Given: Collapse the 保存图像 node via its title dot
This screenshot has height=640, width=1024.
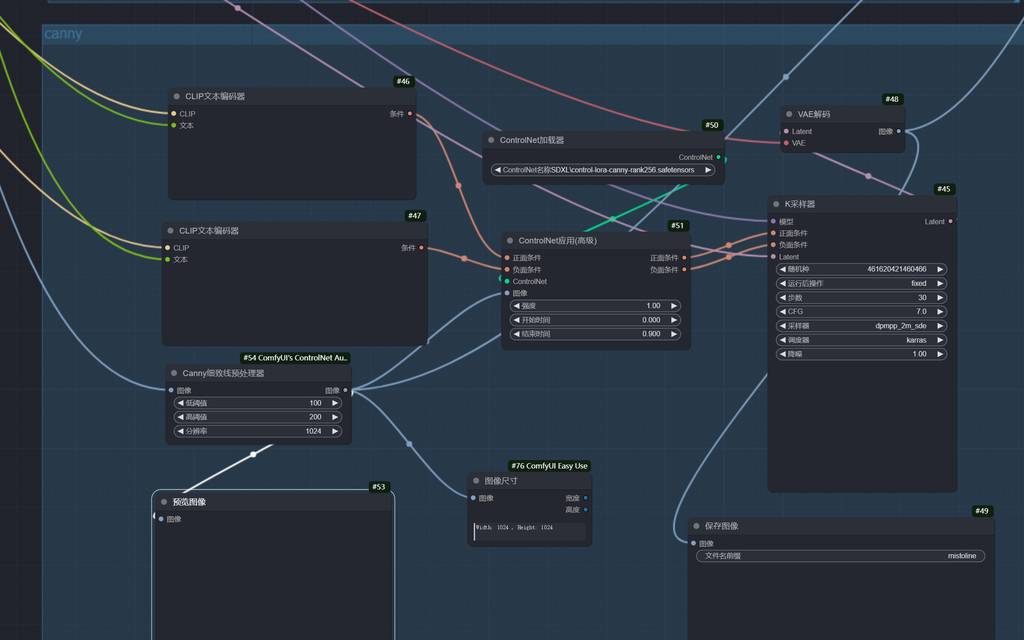Looking at the screenshot, I should (x=696, y=526).
